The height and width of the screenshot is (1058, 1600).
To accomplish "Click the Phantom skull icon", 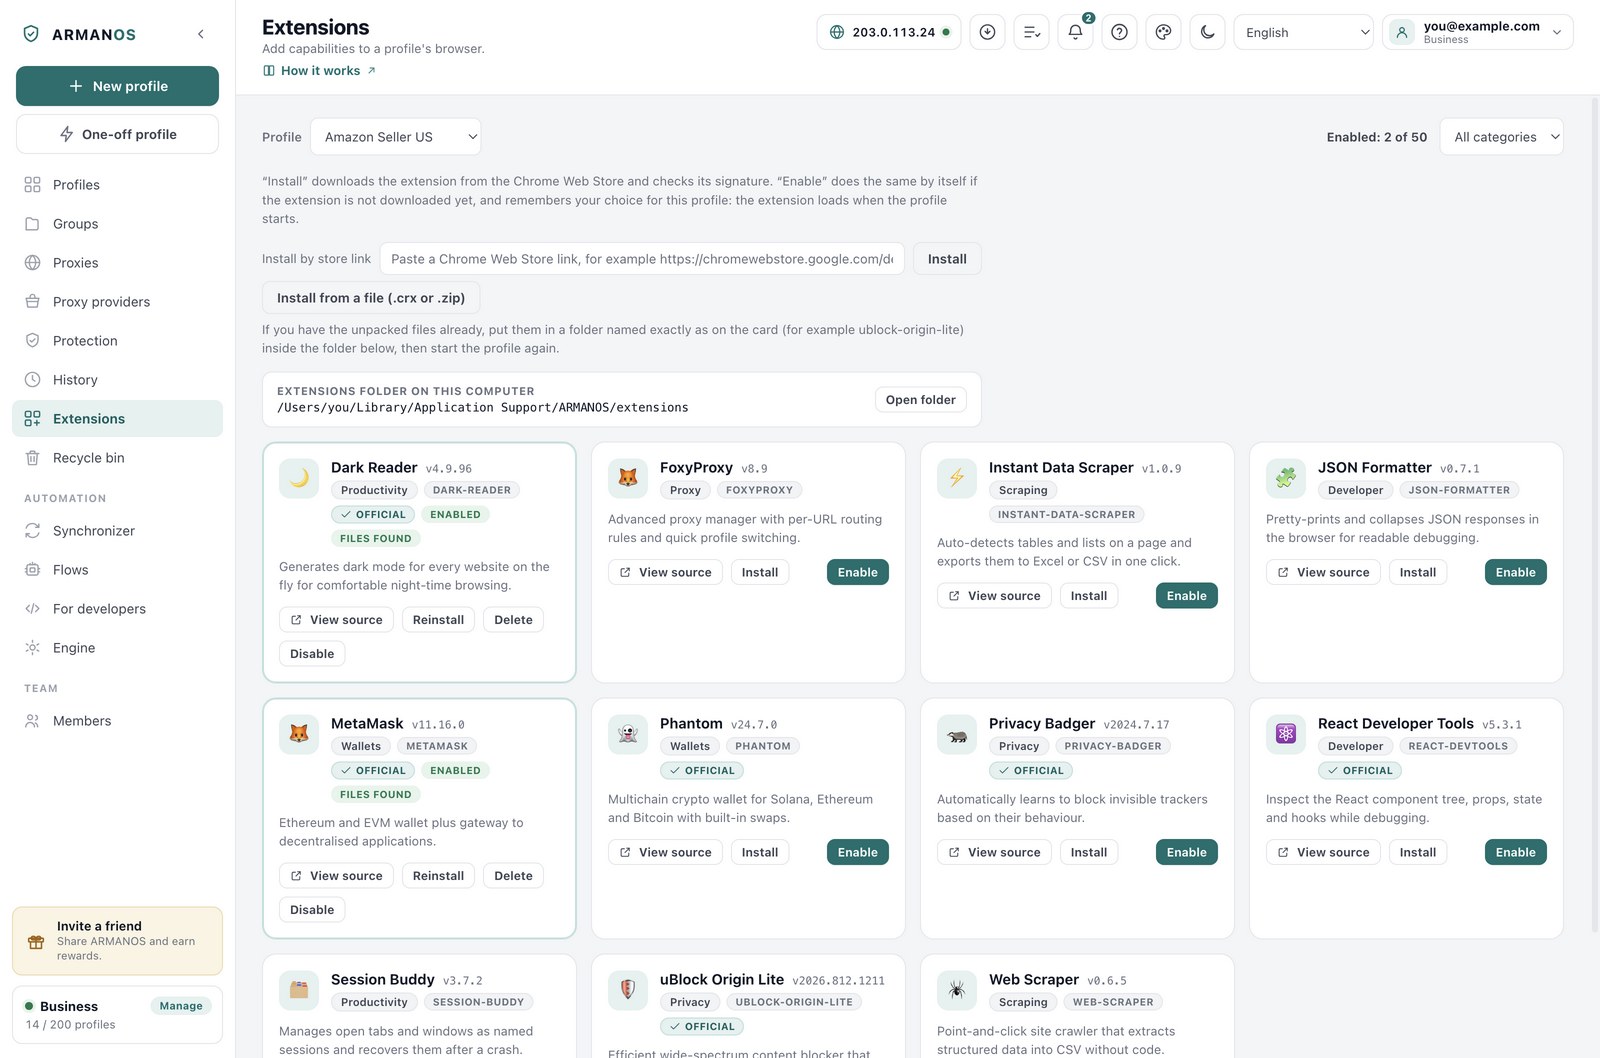I will tap(628, 734).
